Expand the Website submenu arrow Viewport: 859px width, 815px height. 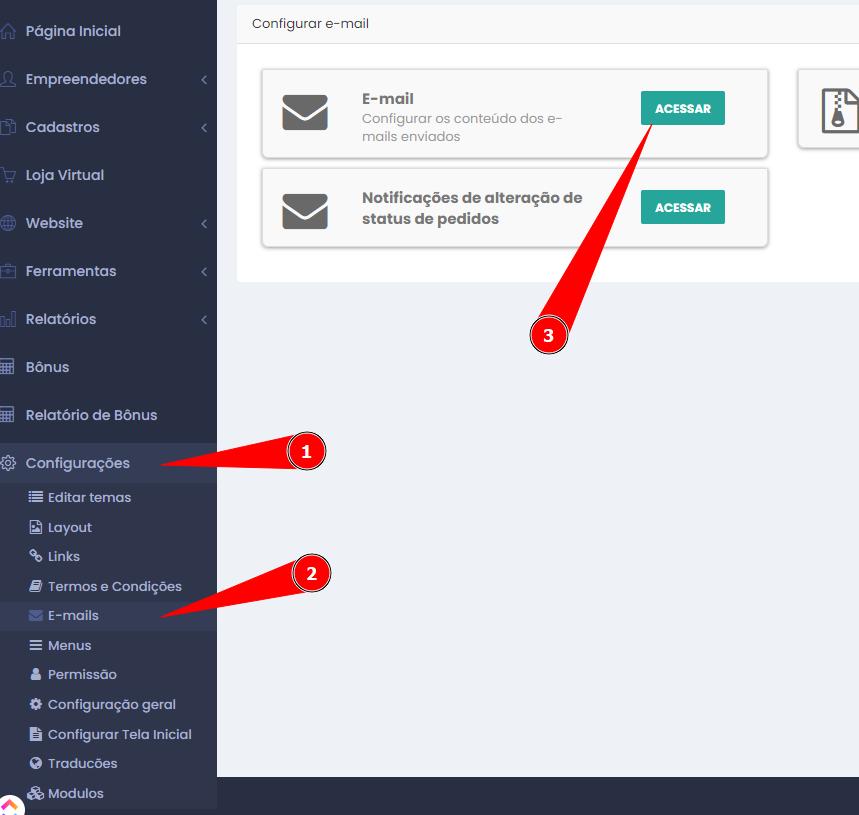point(204,224)
